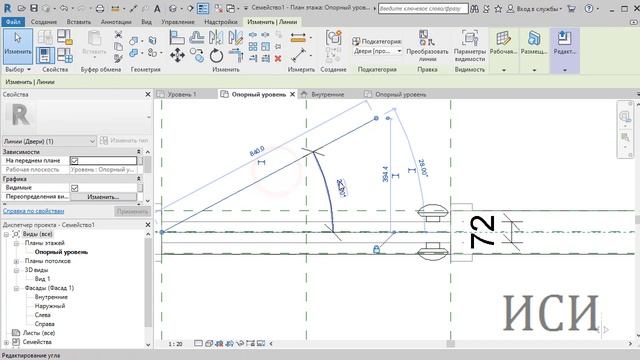Select the Copy tool in Изменить panel

click(198, 55)
